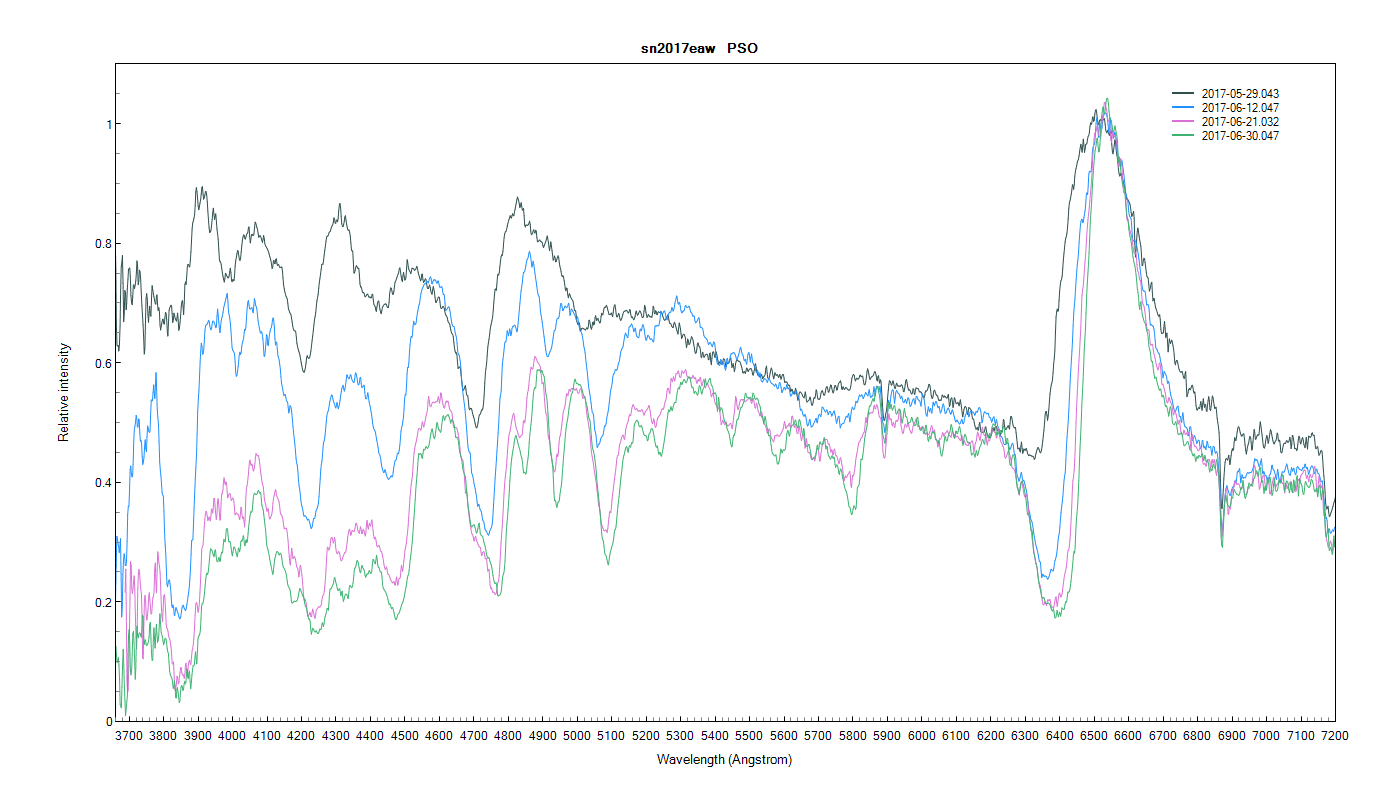Select the 2017-06-12.047 legend label
The image size is (1400, 800).
1240,108
